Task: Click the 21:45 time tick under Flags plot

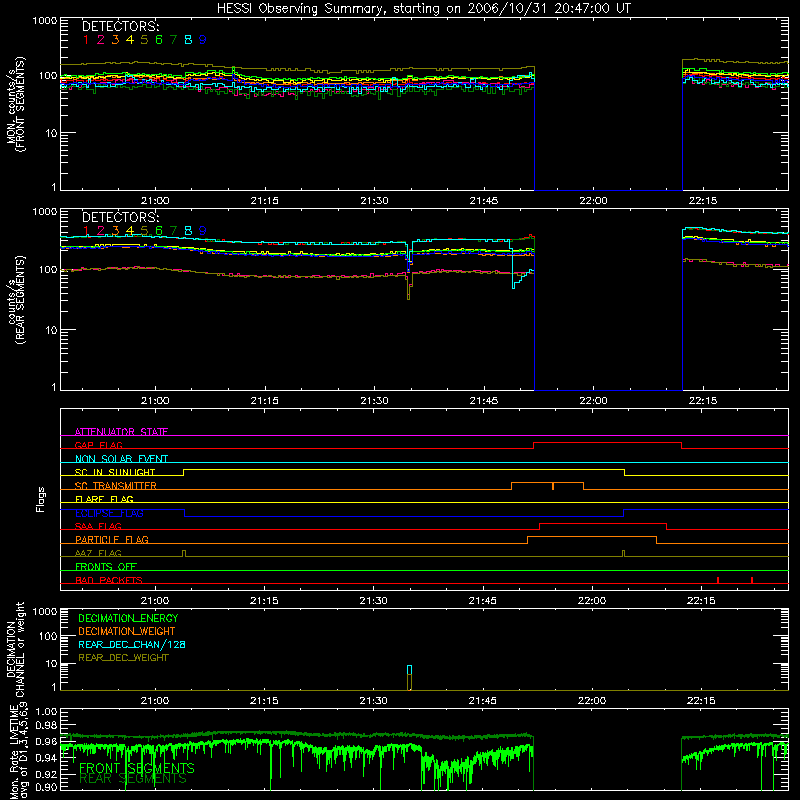Action: (x=483, y=601)
